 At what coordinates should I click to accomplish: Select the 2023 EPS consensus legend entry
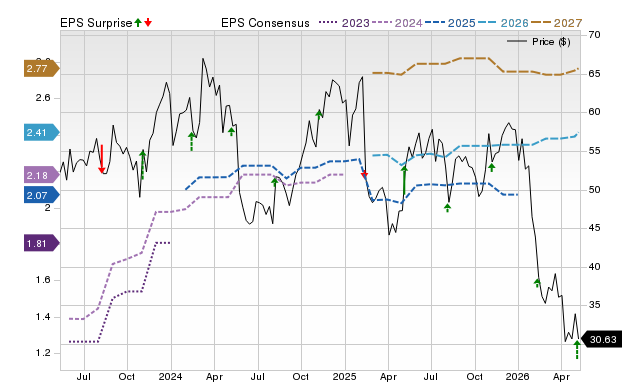[344, 23]
